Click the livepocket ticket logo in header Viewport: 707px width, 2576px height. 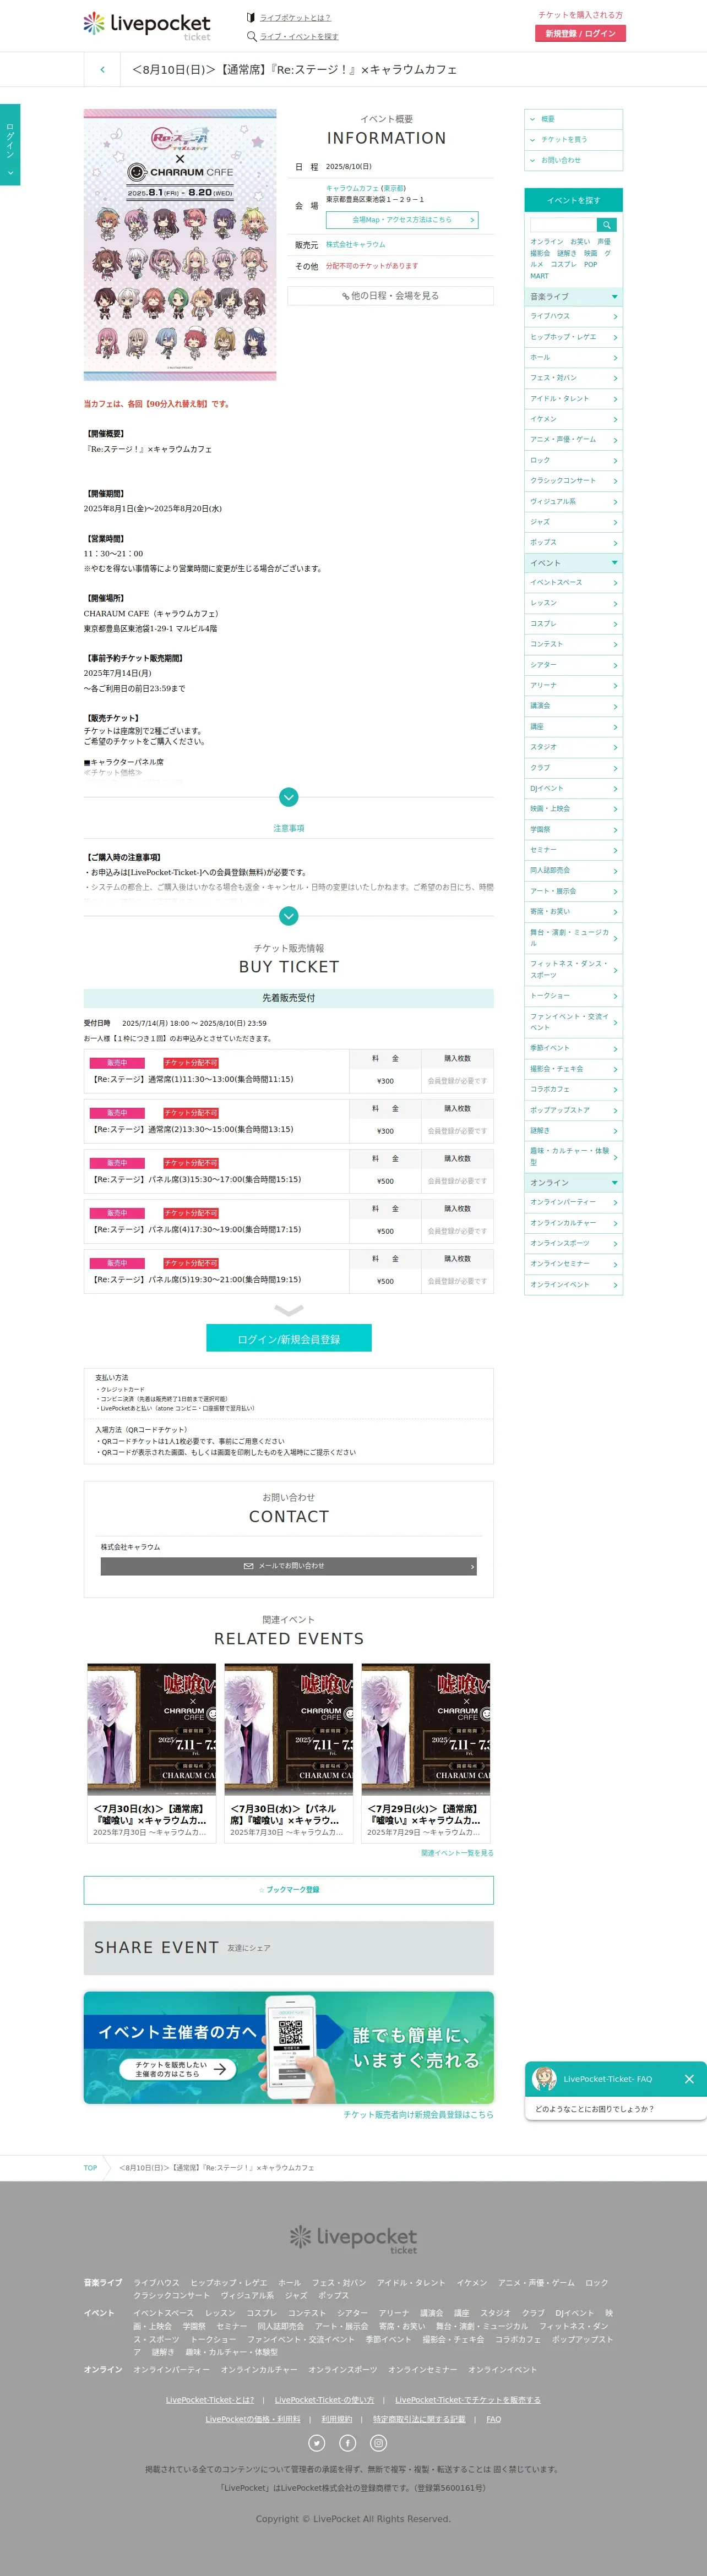tap(147, 25)
